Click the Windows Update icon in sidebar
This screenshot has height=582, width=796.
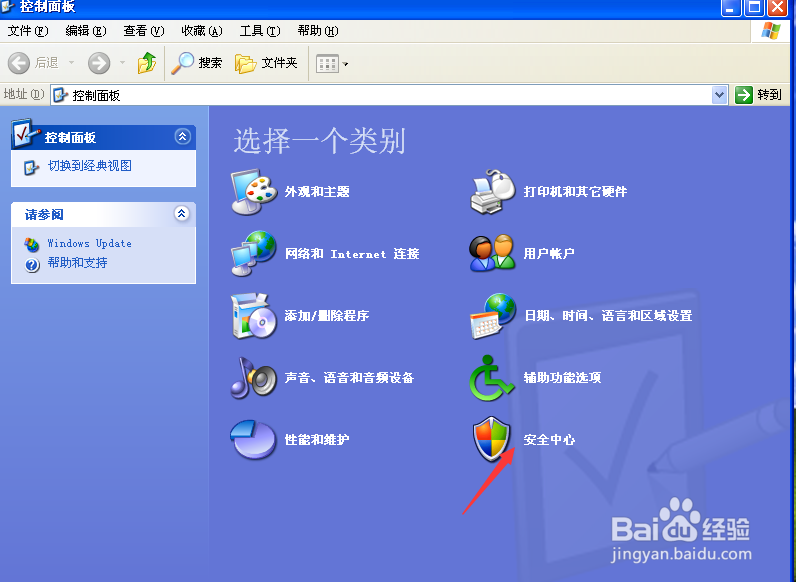tap(31, 244)
